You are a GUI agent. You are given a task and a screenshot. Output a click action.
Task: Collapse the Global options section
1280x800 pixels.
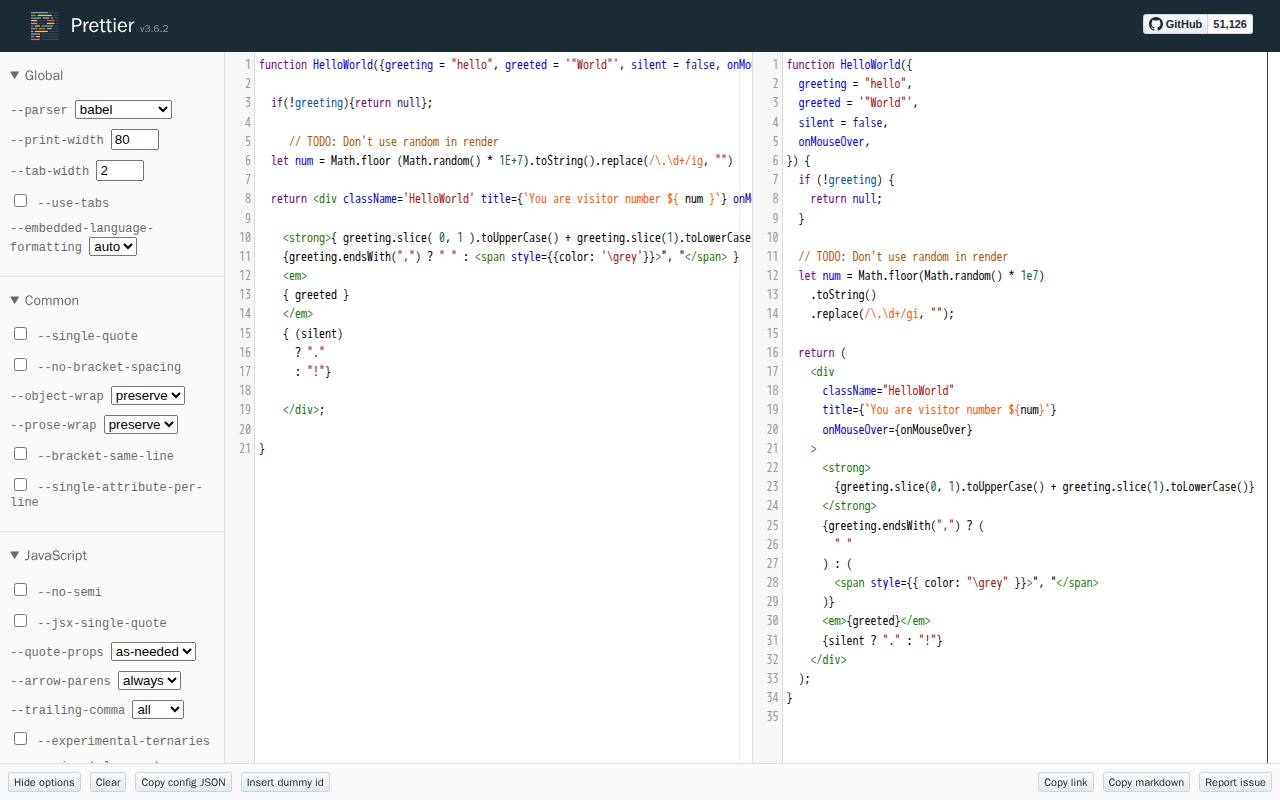coord(36,76)
